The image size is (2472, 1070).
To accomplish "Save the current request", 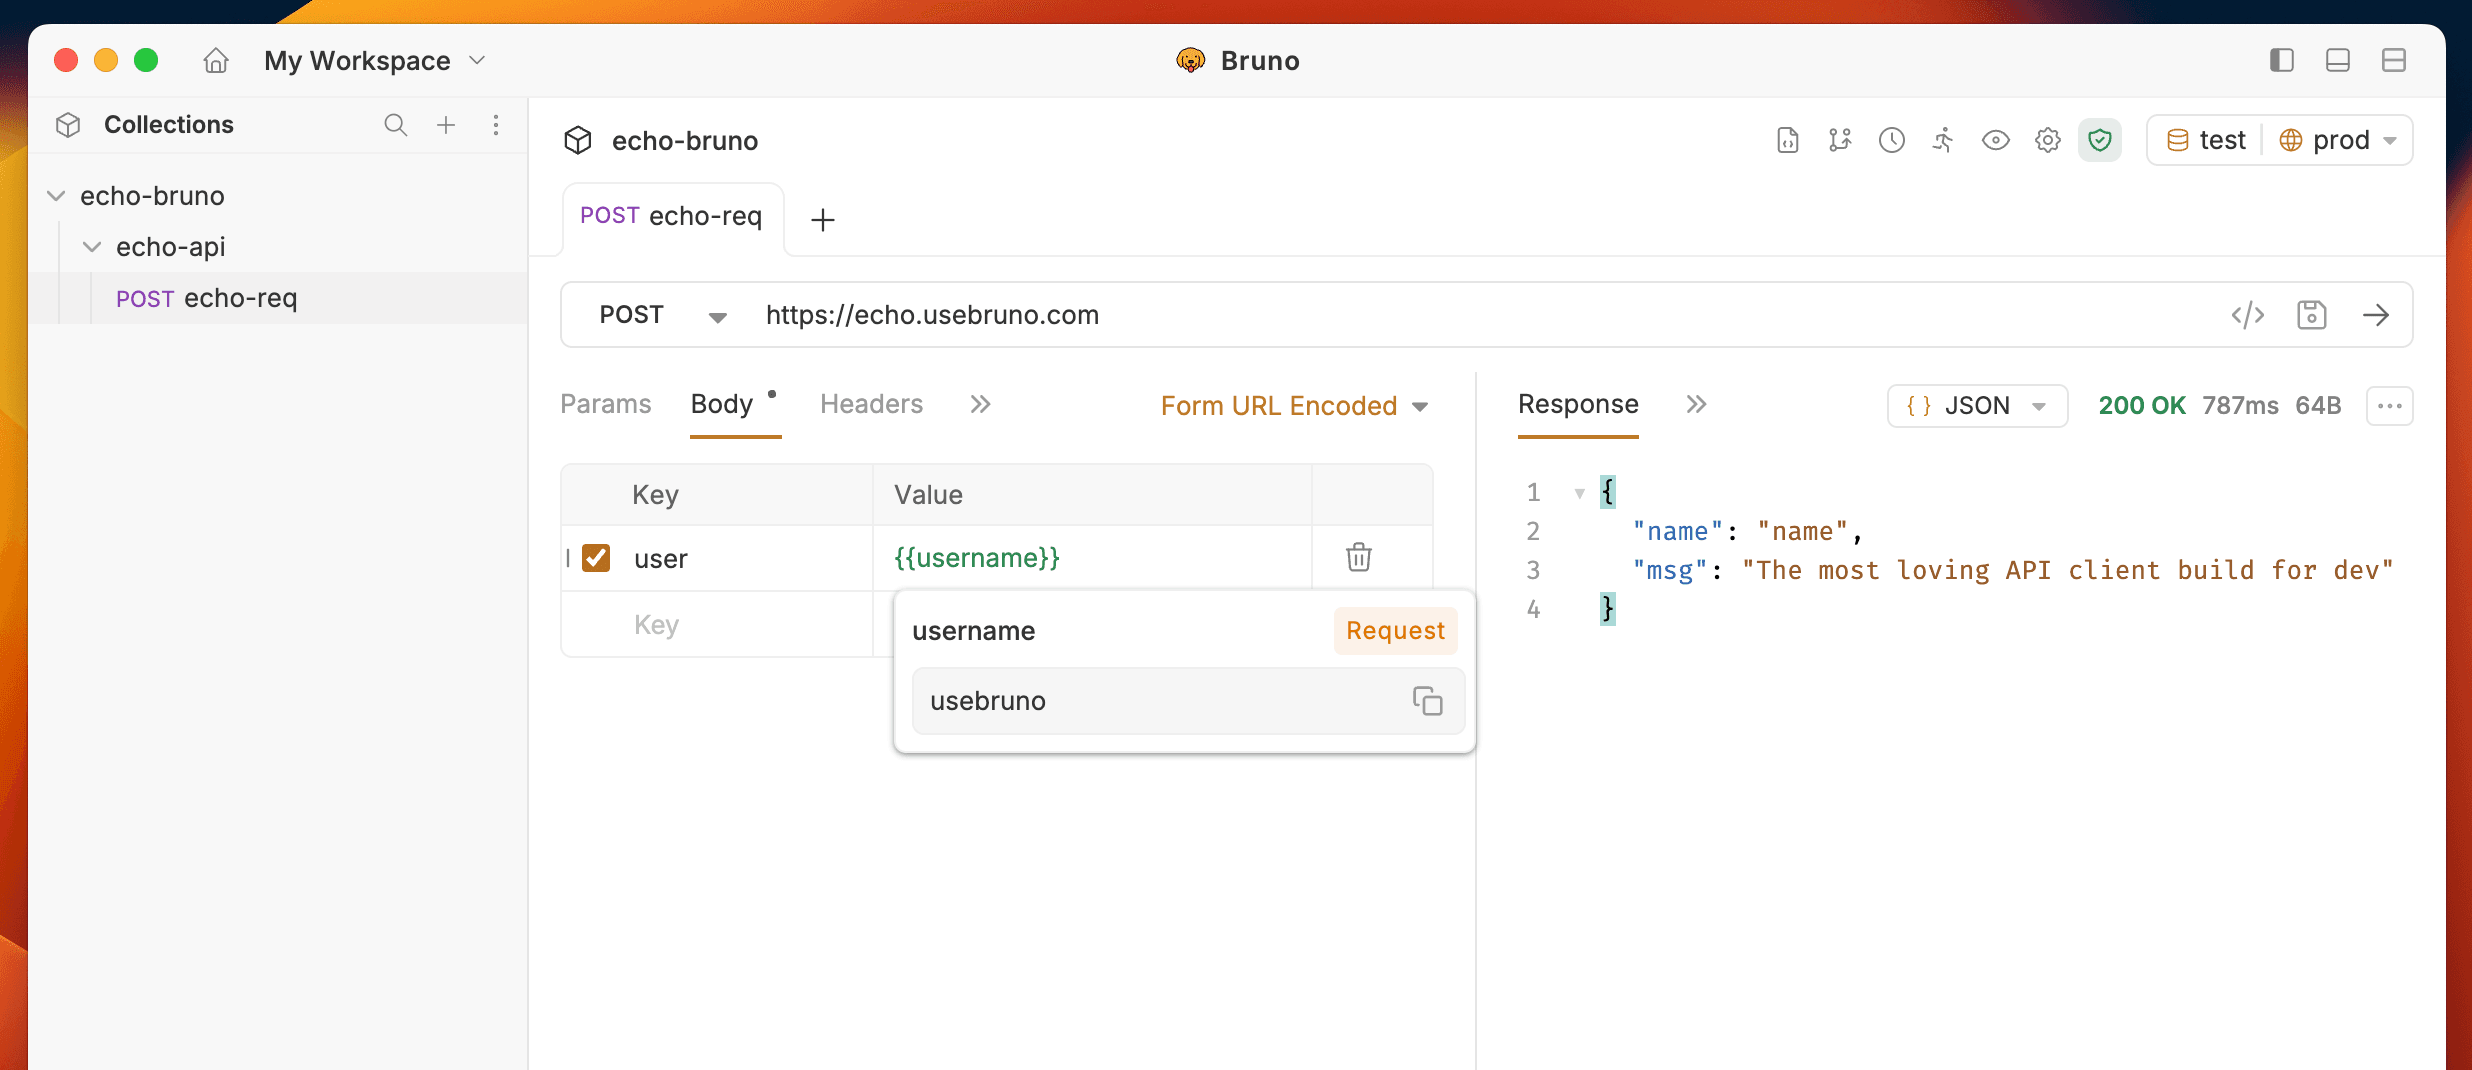I will coord(2312,315).
